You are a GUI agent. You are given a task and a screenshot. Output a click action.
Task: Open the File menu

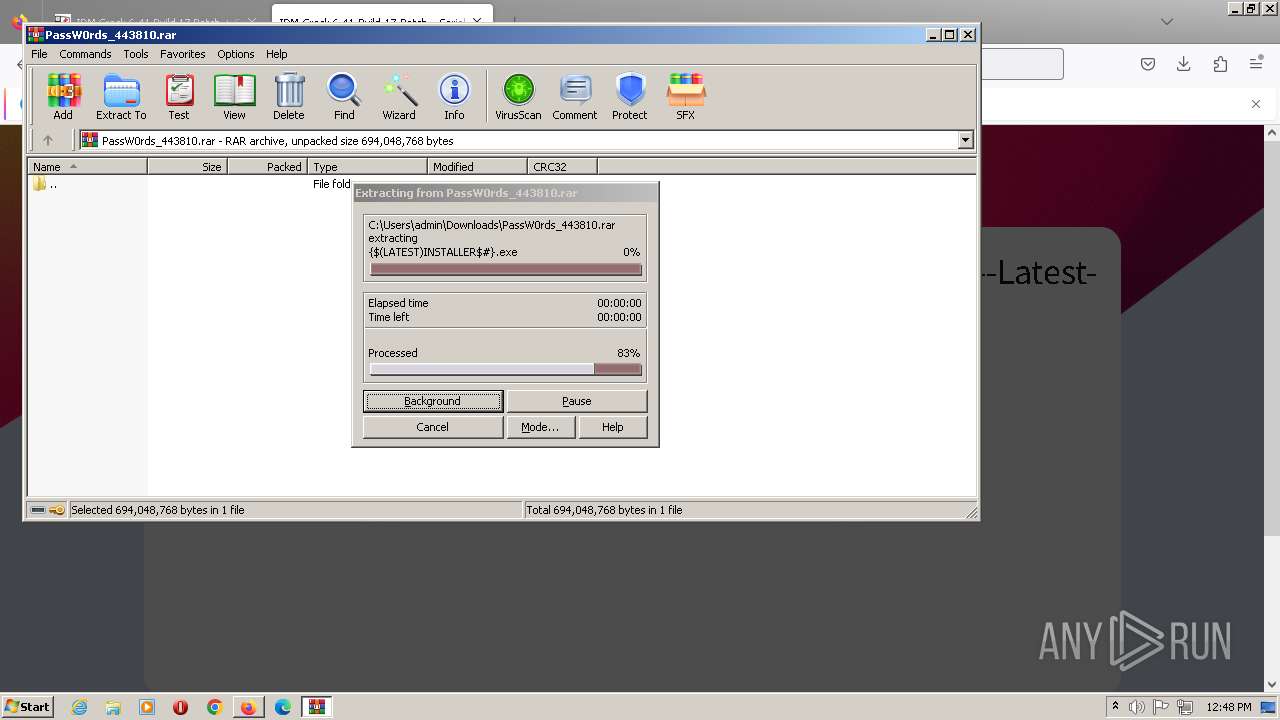click(x=39, y=54)
